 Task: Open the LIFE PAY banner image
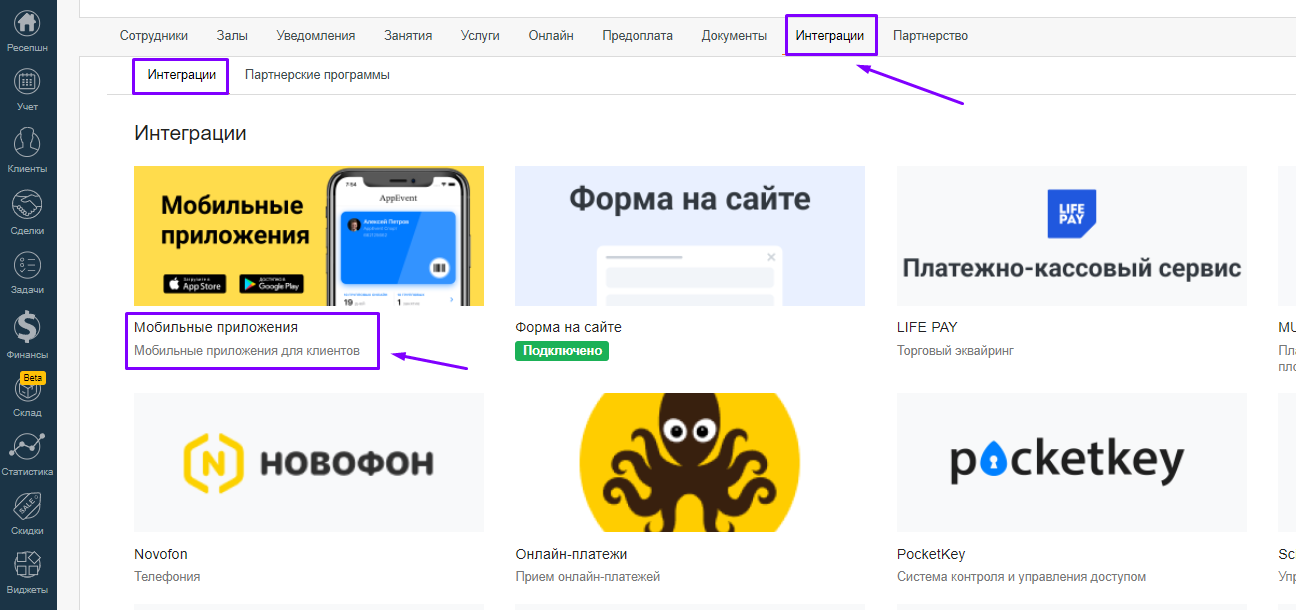(x=1072, y=236)
